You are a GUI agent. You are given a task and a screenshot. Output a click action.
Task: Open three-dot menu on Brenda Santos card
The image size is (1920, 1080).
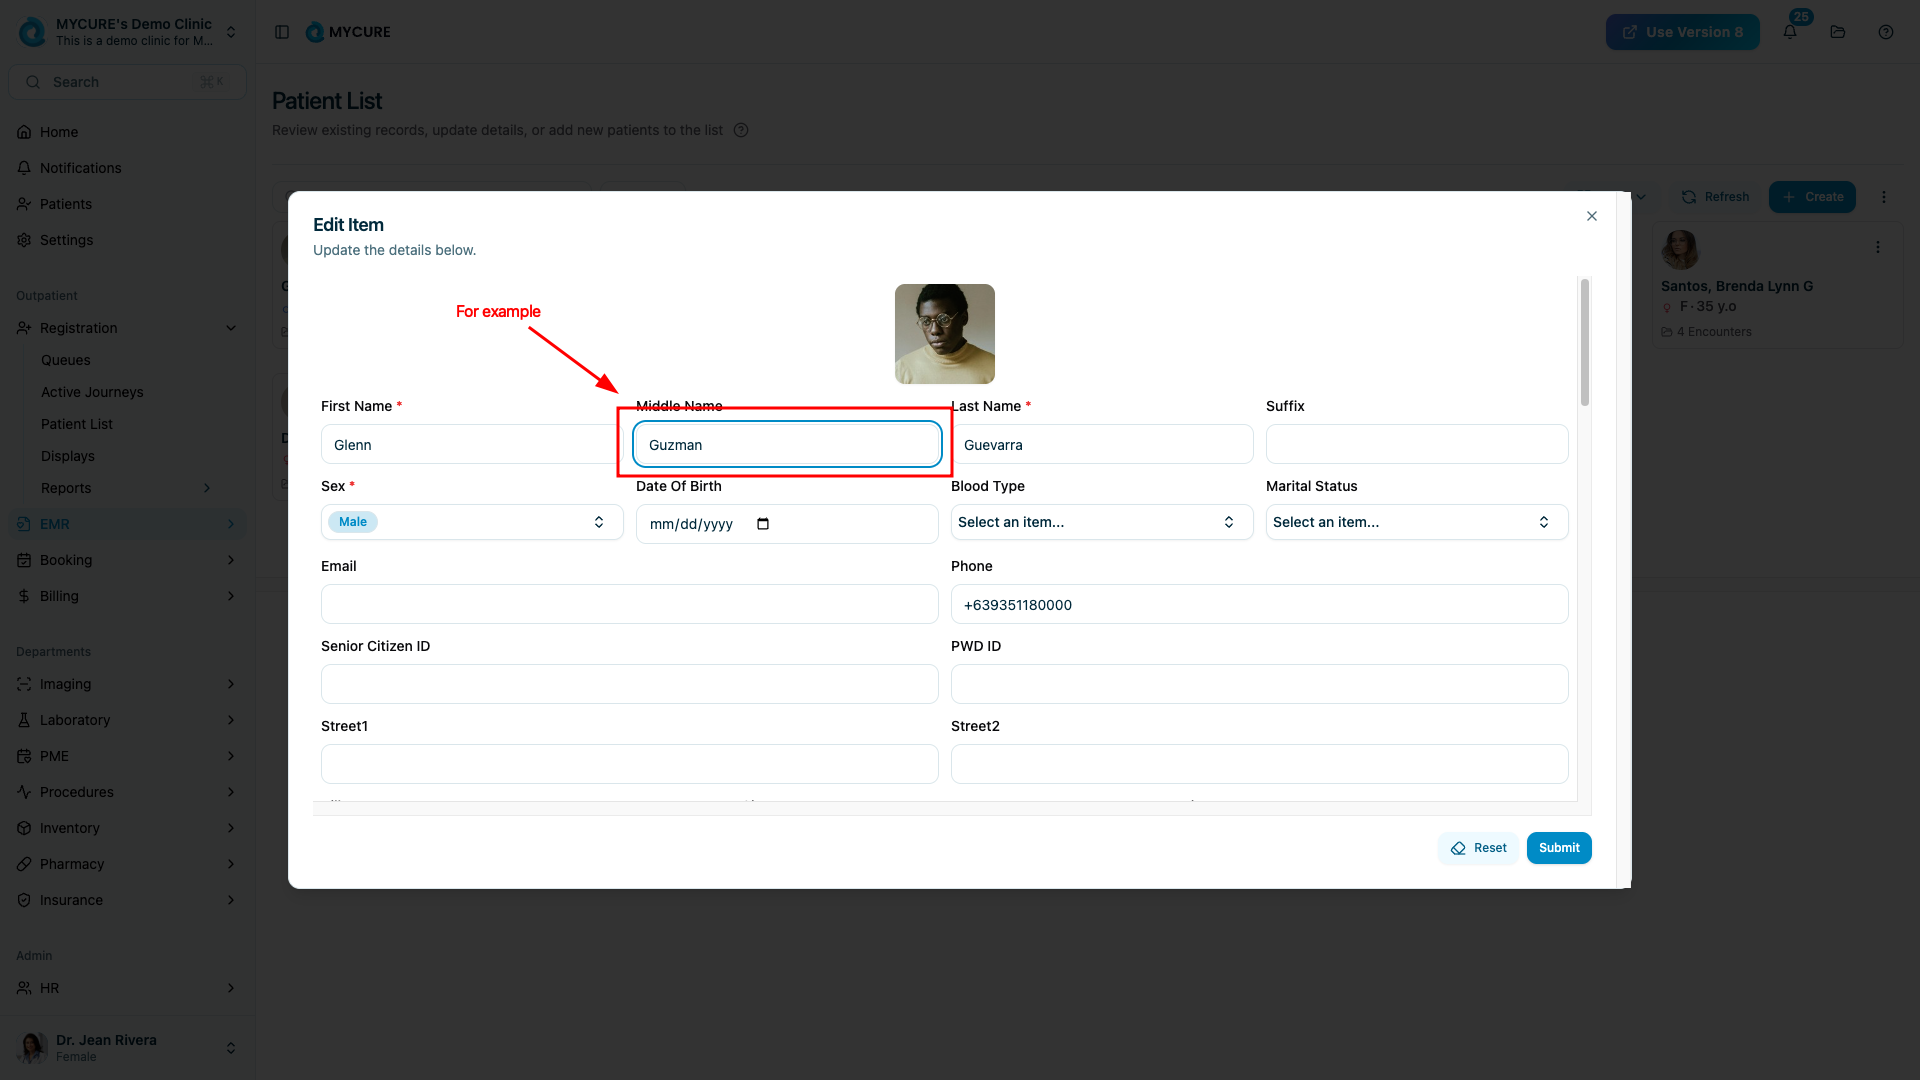pyautogui.click(x=1878, y=247)
